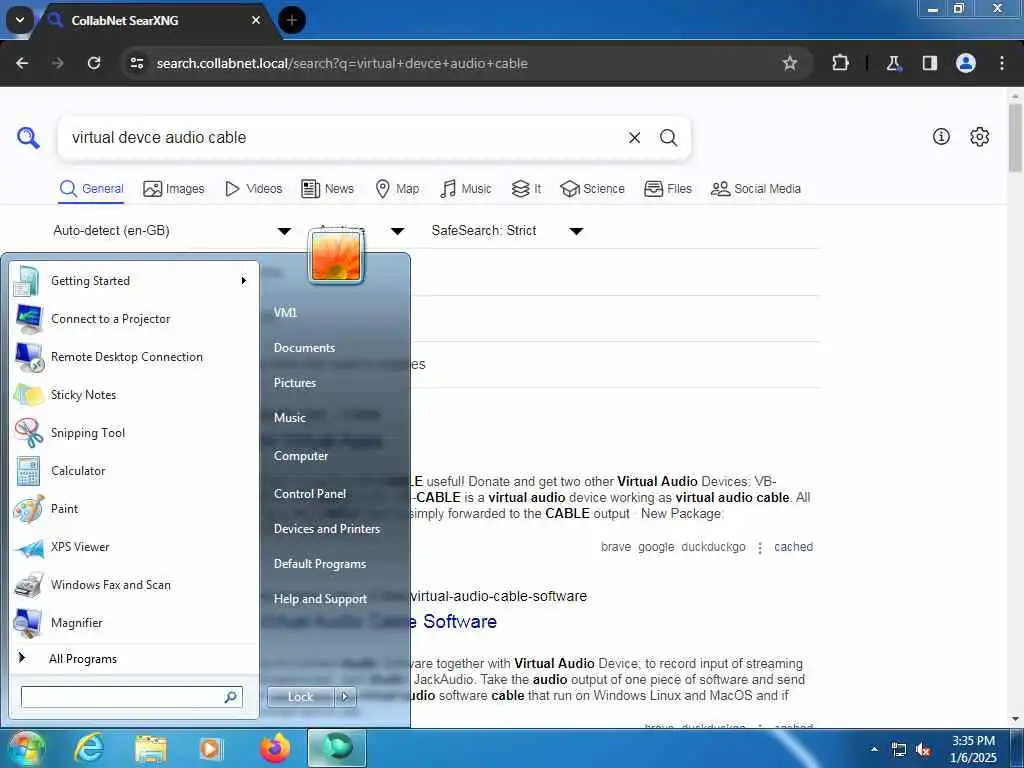Open Chrome extensions puzzle icon
This screenshot has width=1024, height=768.
840,63
